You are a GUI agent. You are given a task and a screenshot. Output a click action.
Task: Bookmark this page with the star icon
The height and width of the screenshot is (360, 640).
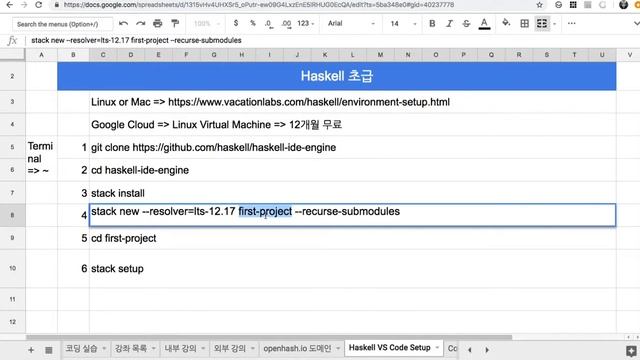coord(540,5)
